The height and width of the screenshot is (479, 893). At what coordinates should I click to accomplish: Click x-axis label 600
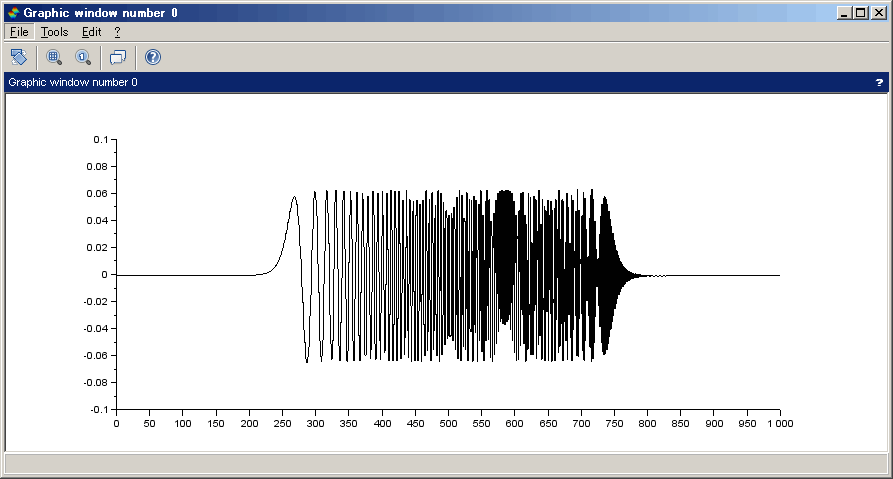point(514,424)
